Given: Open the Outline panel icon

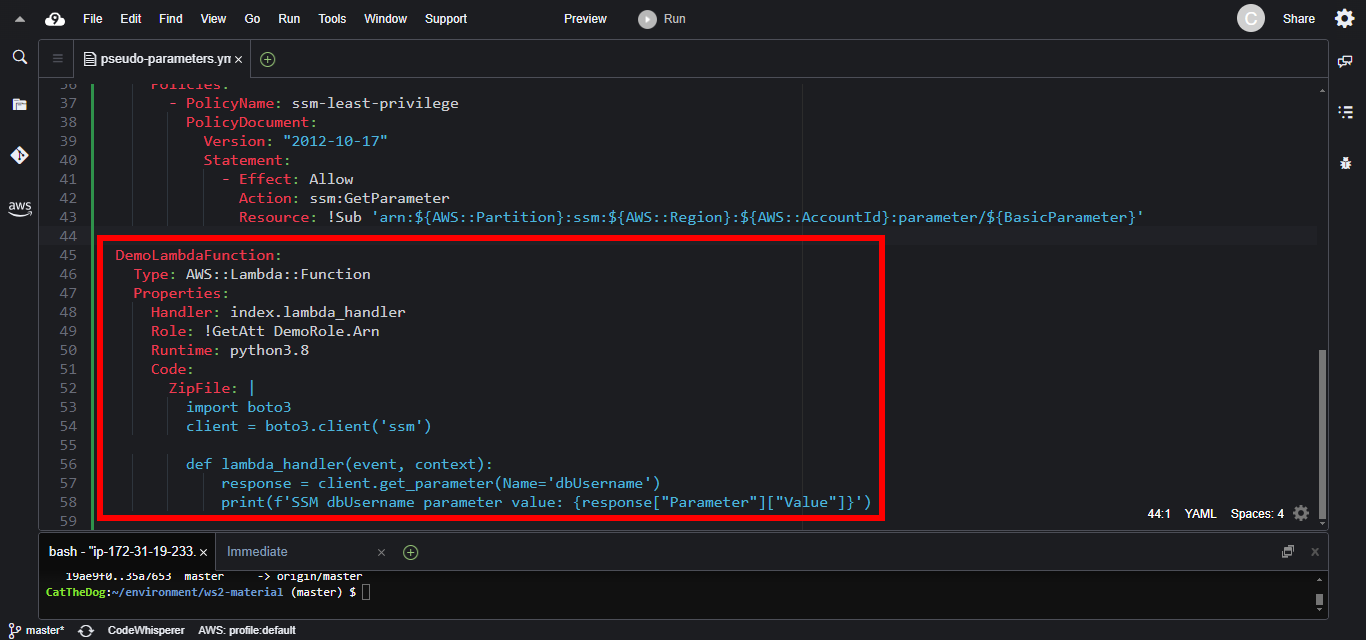Looking at the screenshot, I should 1345,112.
